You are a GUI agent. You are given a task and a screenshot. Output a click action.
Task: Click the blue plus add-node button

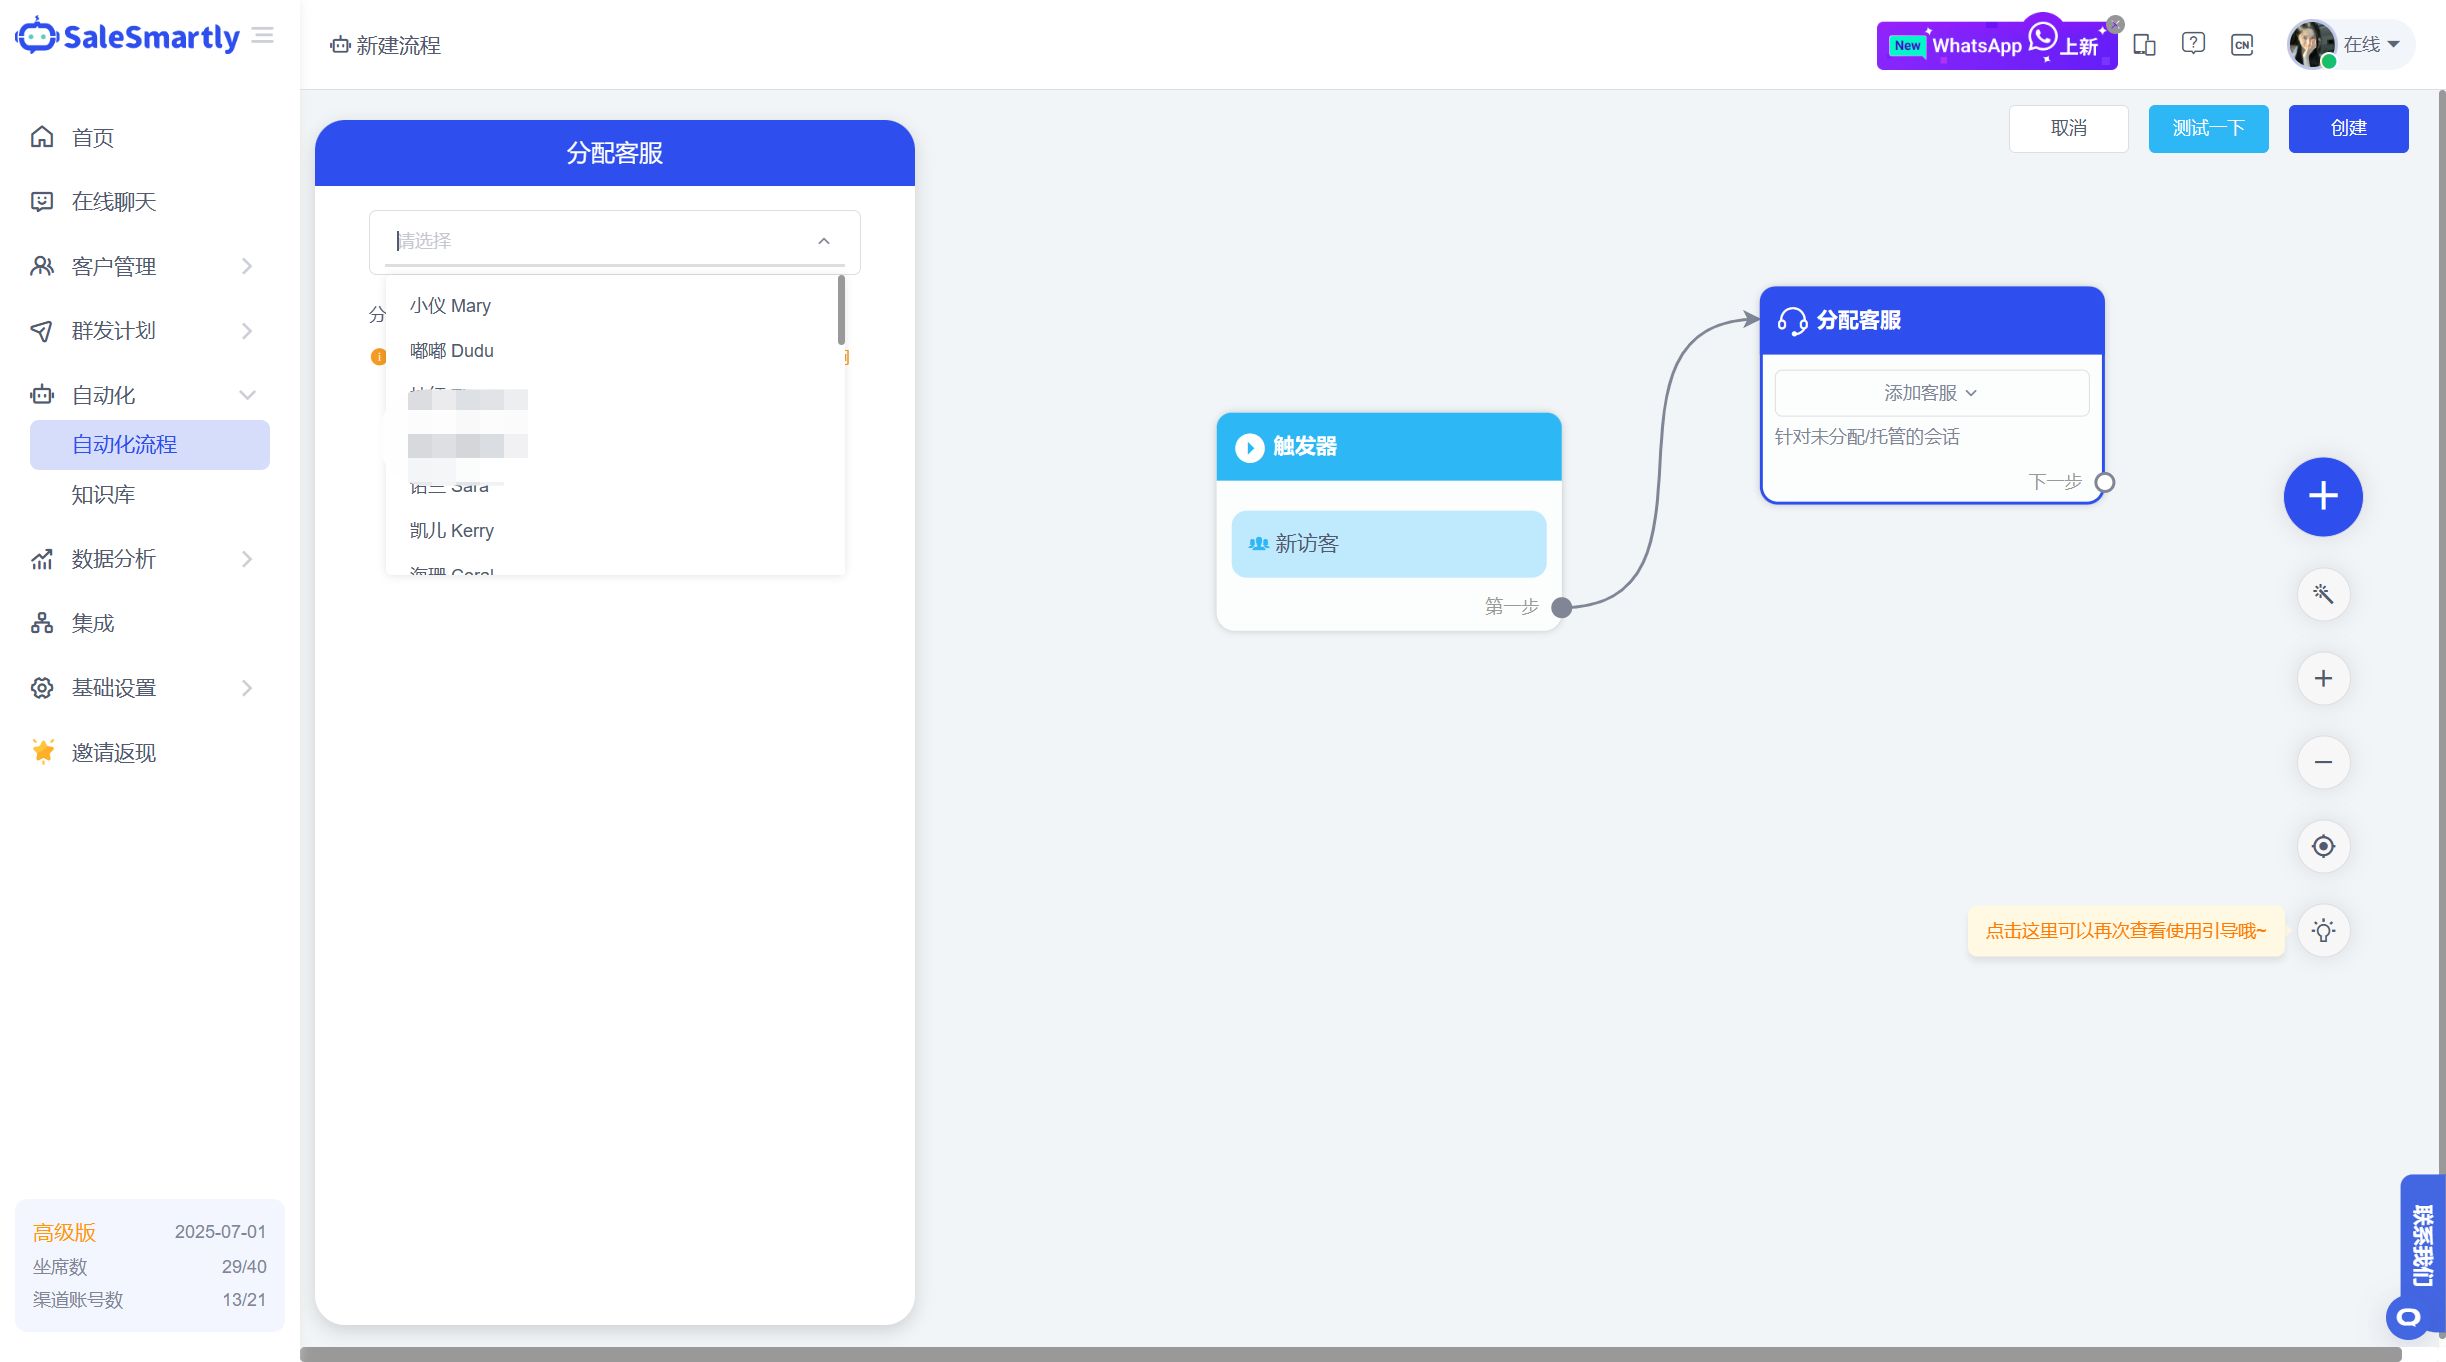pos(2322,496)
